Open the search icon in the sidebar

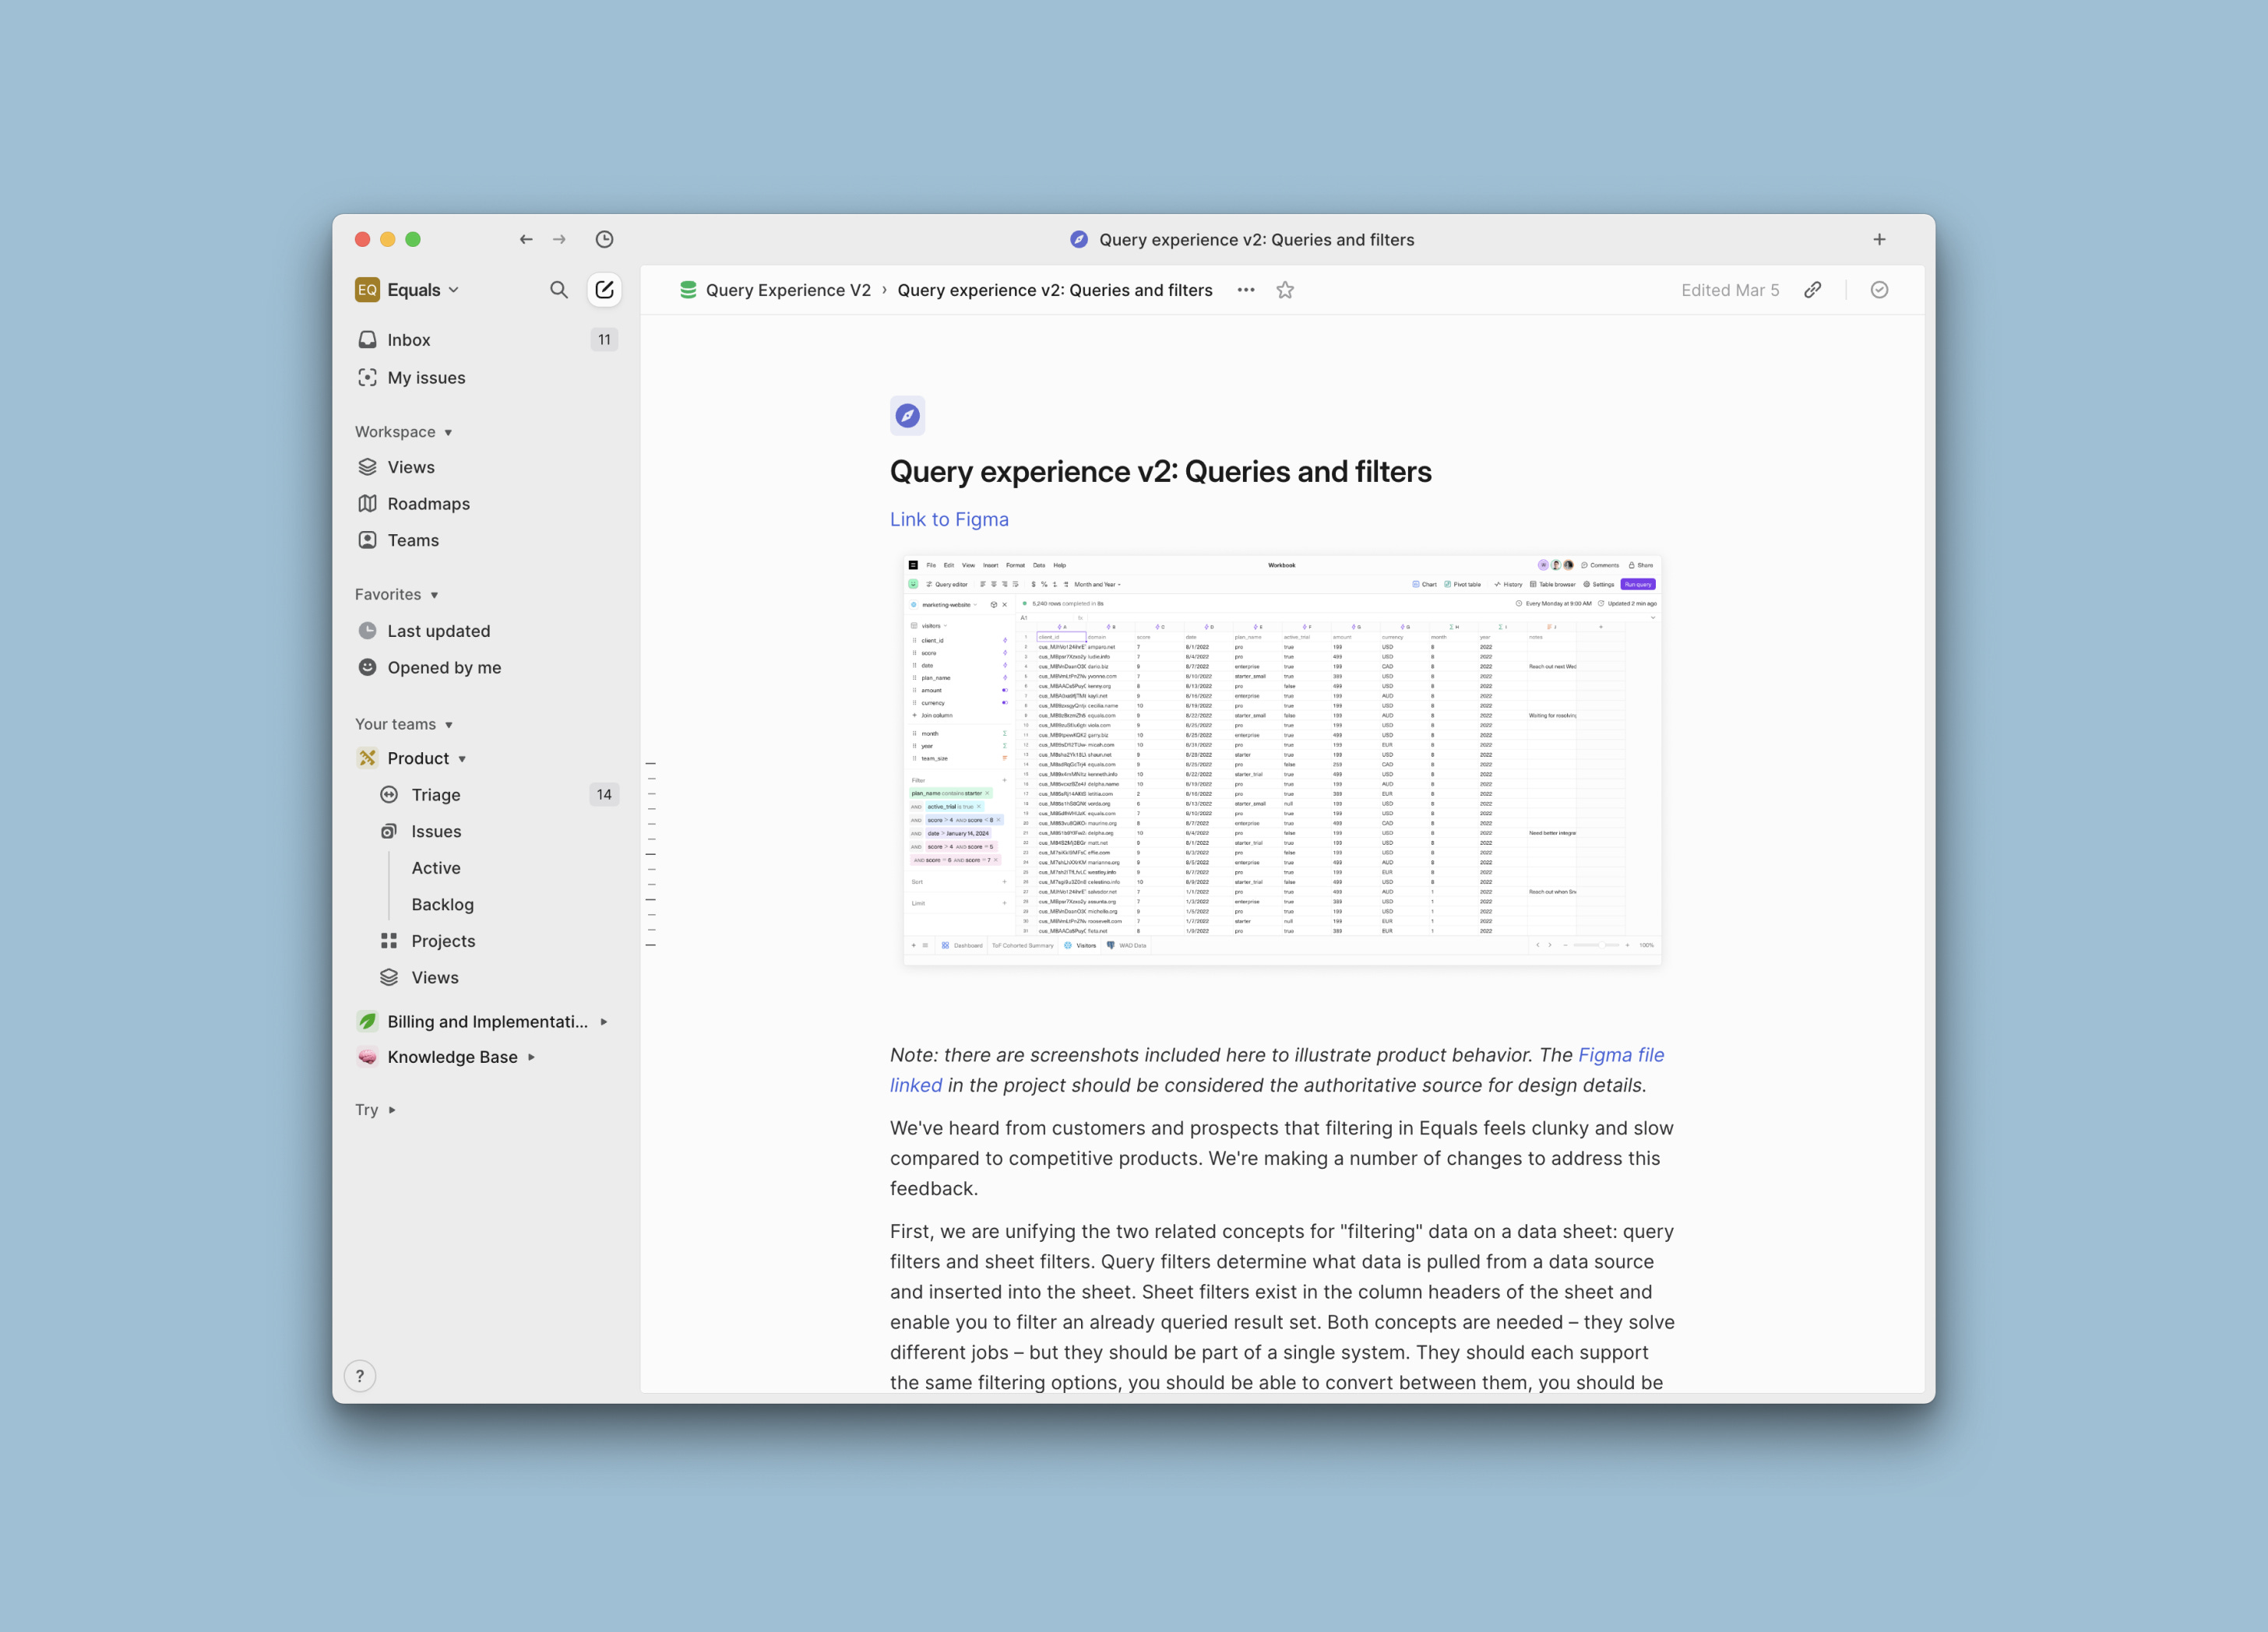(x=559, y=289)
